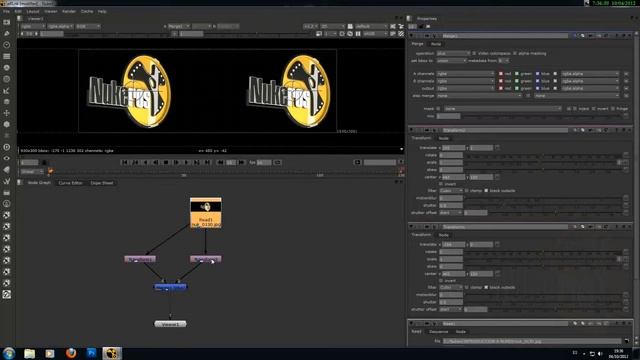640x360 pixels.
Task: Switch to Curve Editor tab
Action: point(71,183)
